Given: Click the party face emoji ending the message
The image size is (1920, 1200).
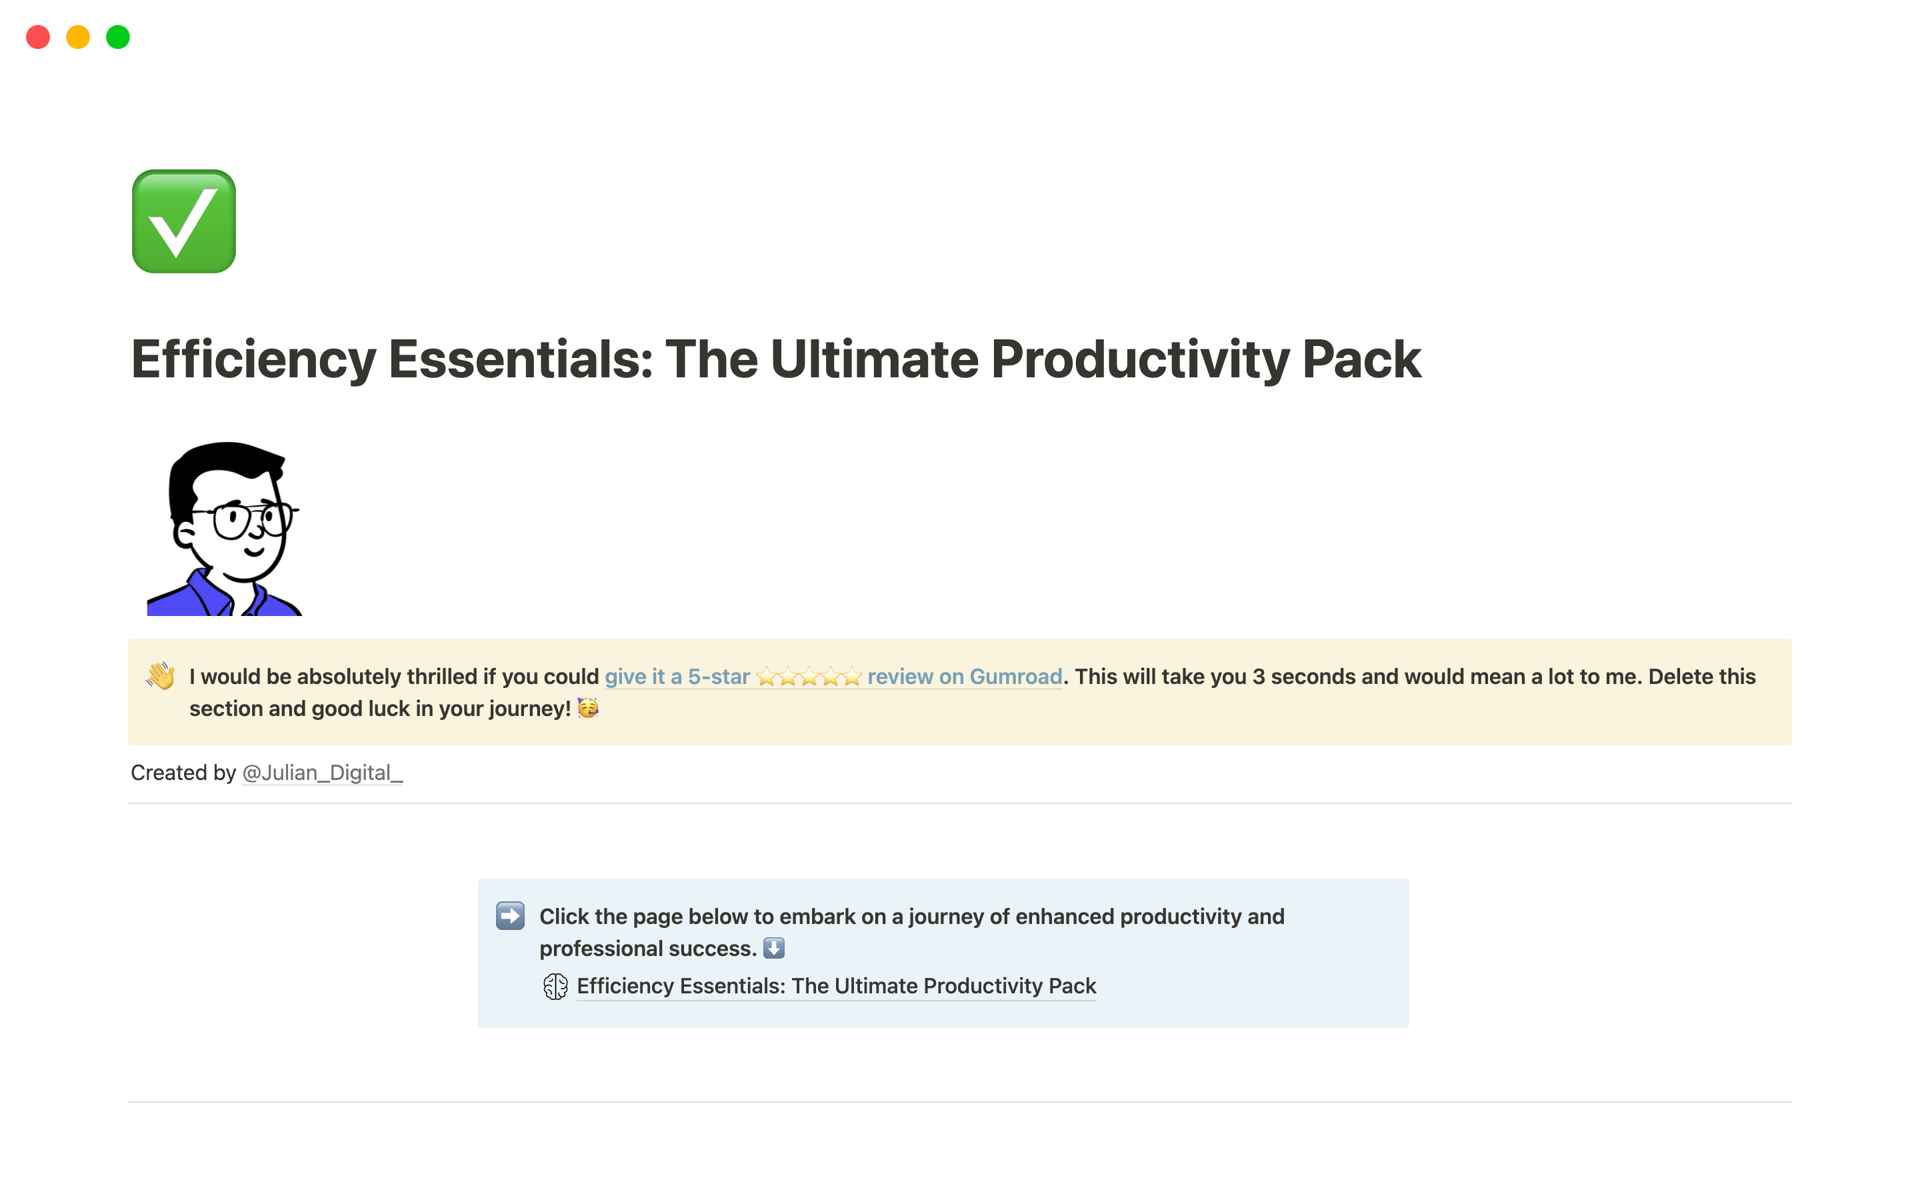Looking at the screenshot, I should [x=588, y=708].
